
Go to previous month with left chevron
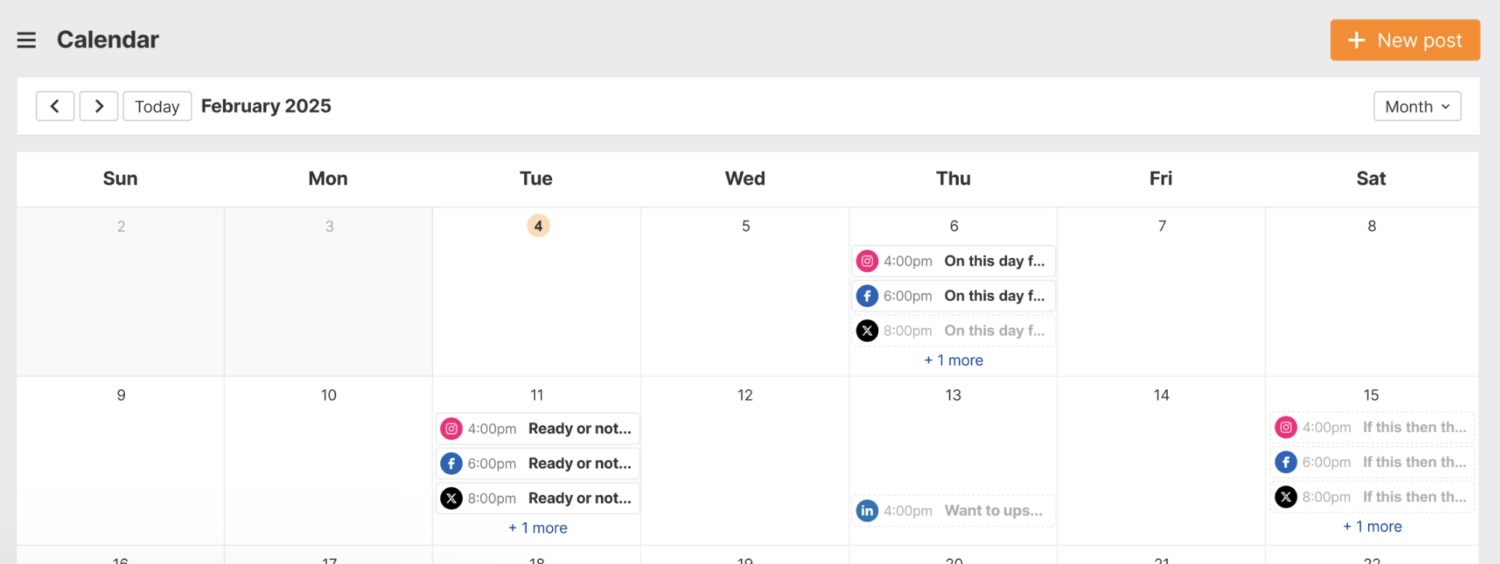click(55, 106)
